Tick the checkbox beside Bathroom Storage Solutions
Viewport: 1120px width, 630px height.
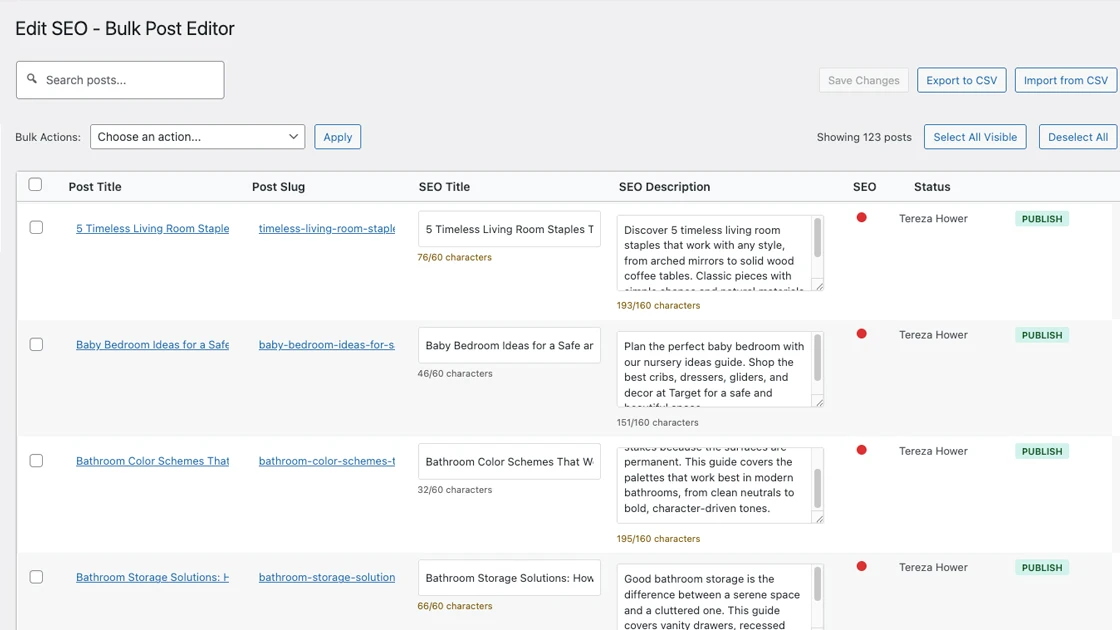tap(36, 576)
